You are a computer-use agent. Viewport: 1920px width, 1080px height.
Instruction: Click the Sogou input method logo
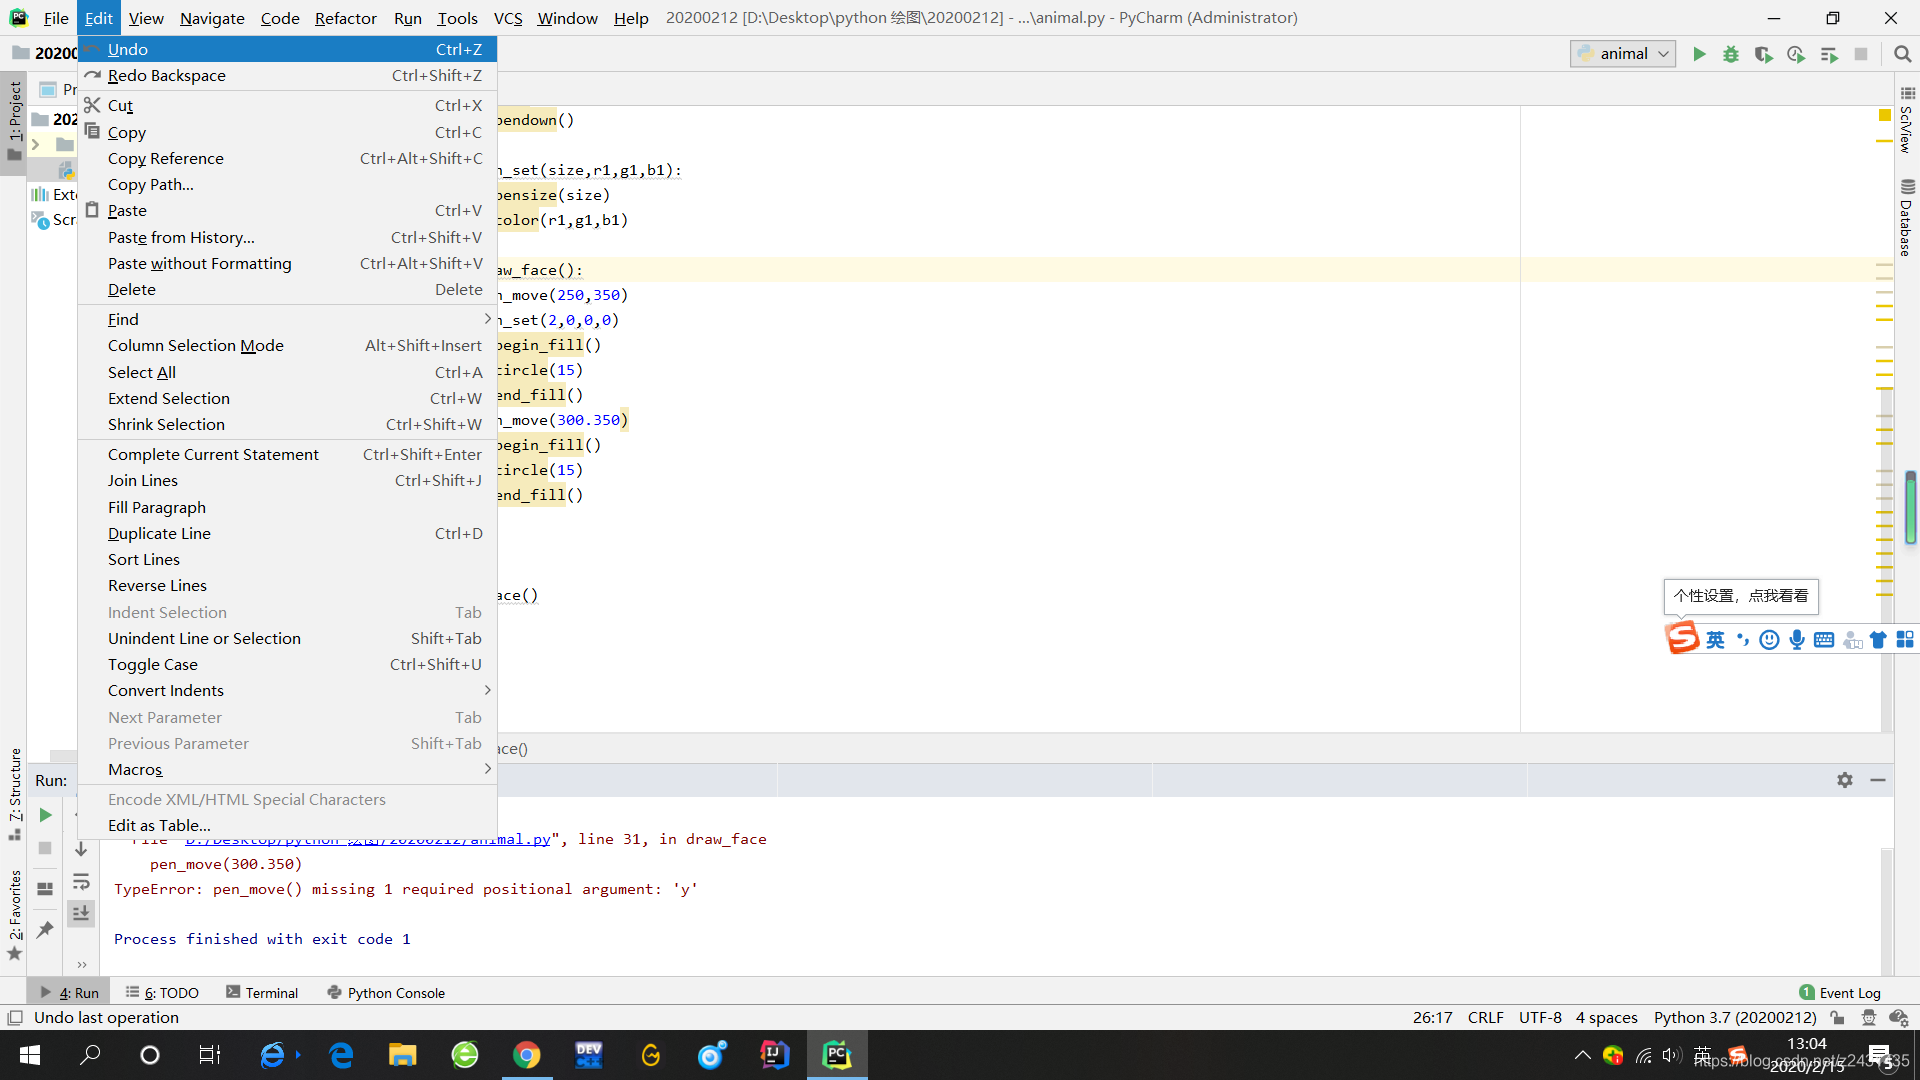(1682, 638)
